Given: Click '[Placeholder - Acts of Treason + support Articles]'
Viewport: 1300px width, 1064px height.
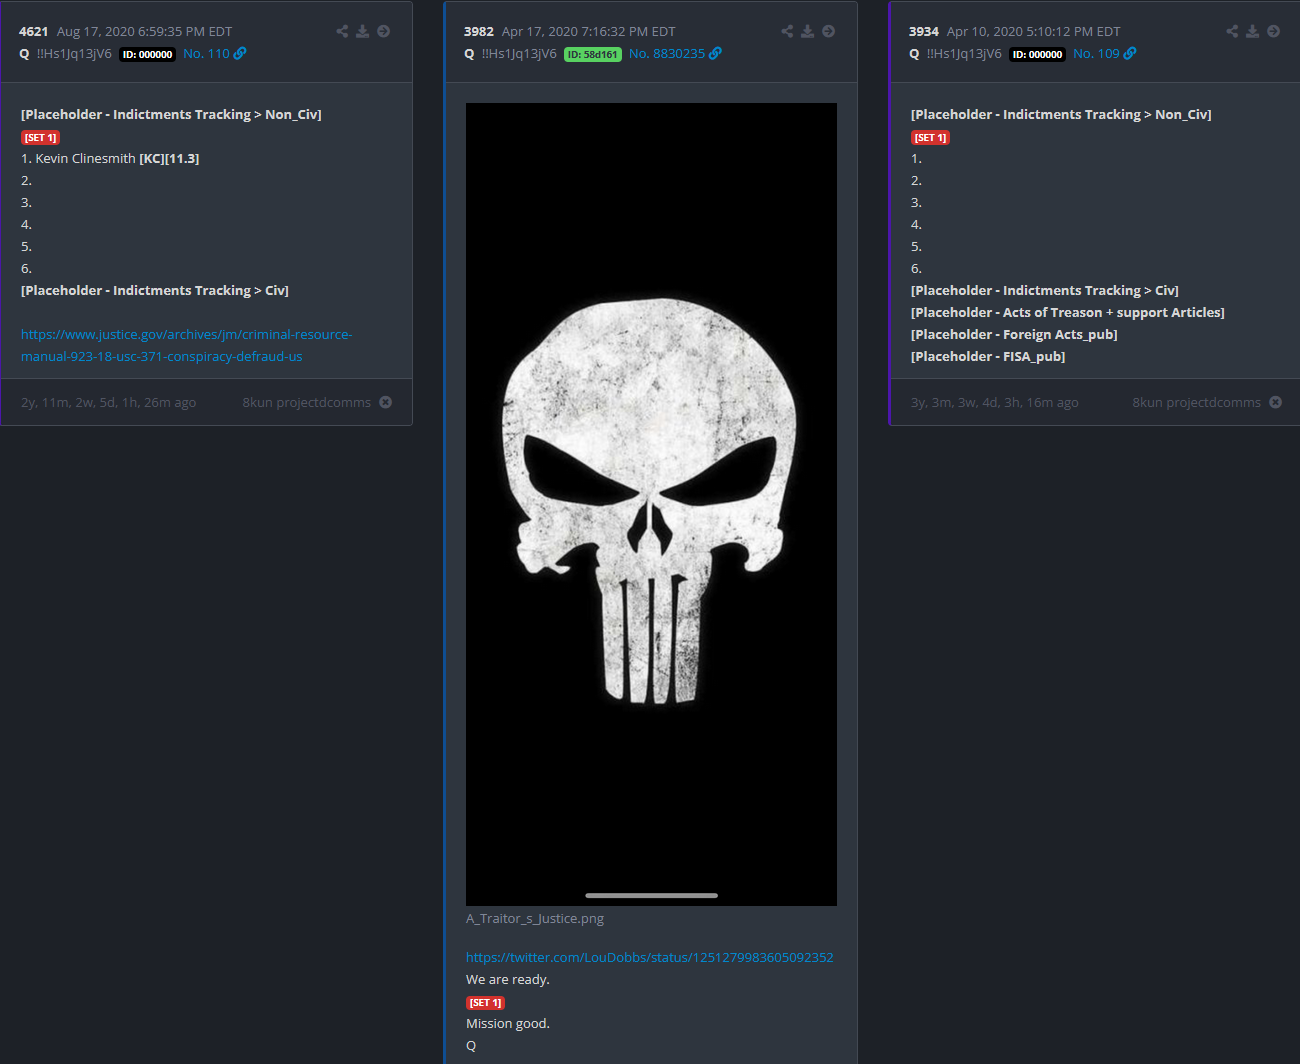Looking at the screenshot, I should pos(1068,312).
